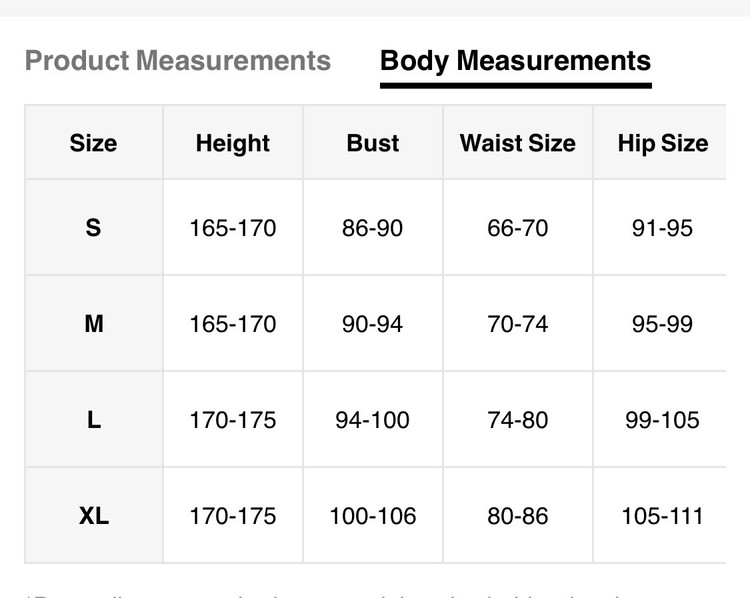The height and width of the screenshot is (598, 750).
Task: Select the XL size row label
Action: pyautogui.click(x=93, y=516)
